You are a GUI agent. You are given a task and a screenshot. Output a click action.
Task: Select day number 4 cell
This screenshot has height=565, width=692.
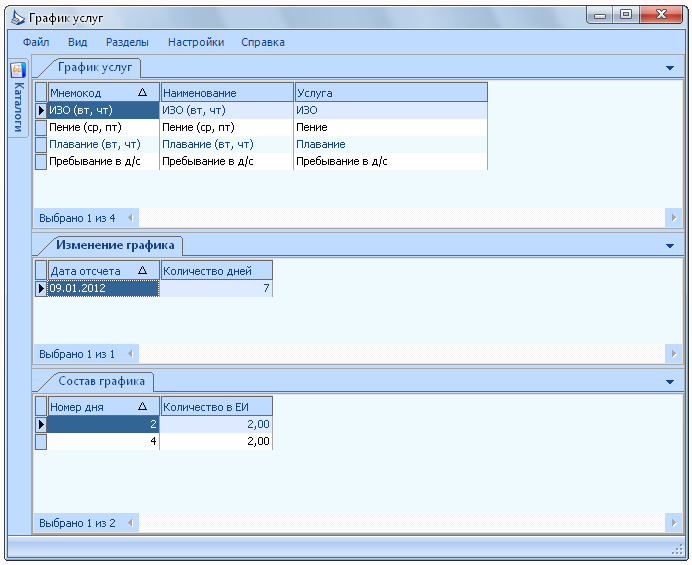coord(103,441)
